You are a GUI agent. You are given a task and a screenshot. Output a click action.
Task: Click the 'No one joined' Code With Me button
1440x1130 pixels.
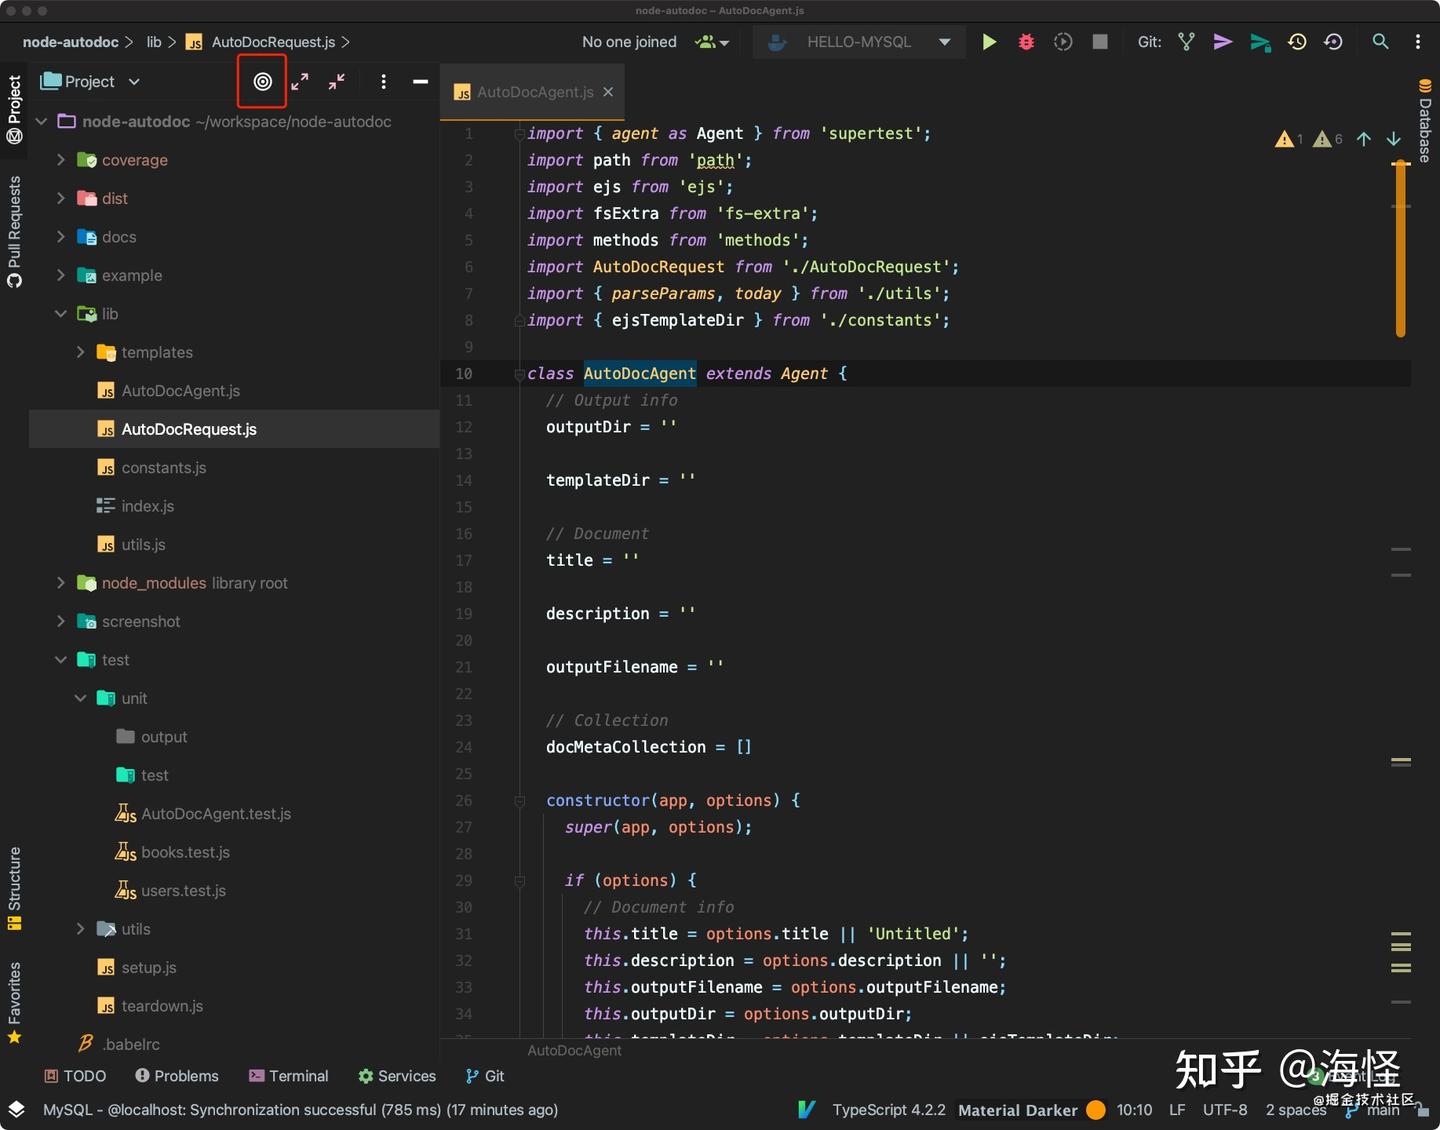pyautogui.click(x=628, y=42)
